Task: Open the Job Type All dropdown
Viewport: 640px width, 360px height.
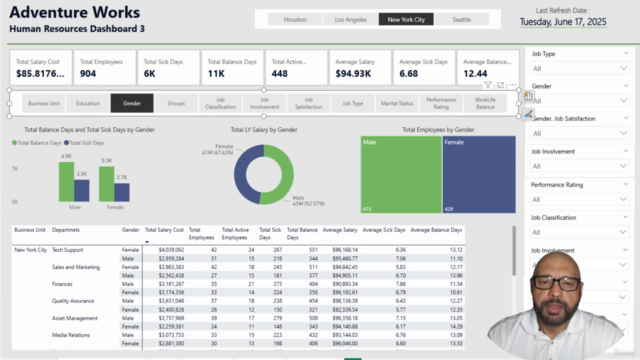Action: click(579, 68)
